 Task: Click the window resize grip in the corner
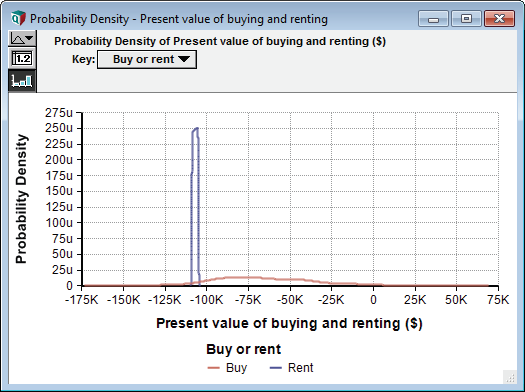point(510,377)
